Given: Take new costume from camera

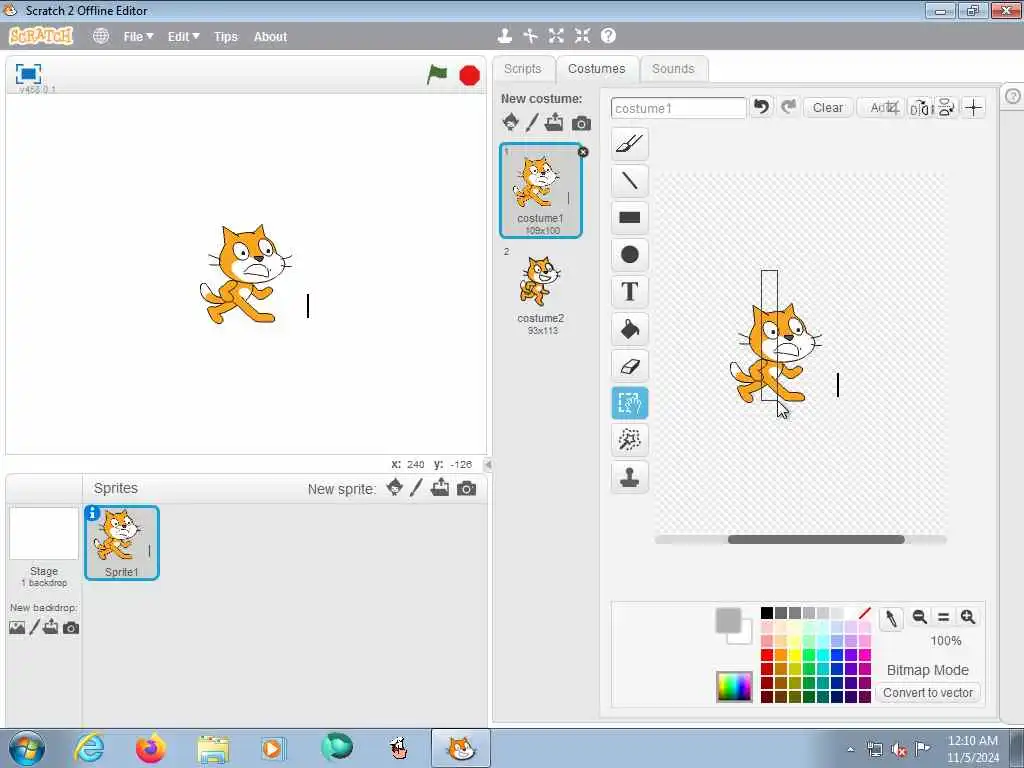Looking at the screenshot, I should [581, 123].
